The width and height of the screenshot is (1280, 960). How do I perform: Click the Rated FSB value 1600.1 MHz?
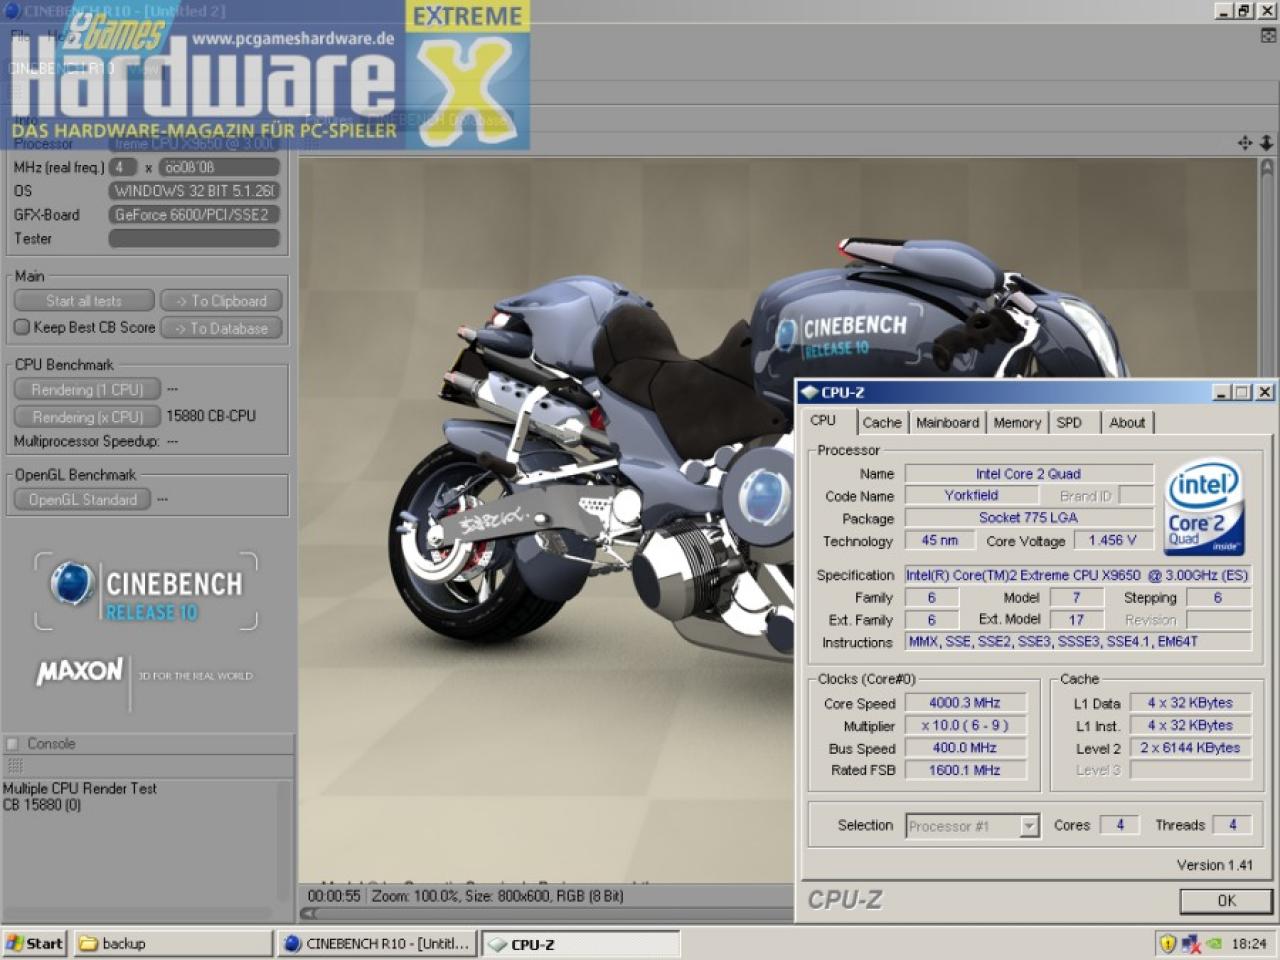[965, 770]
